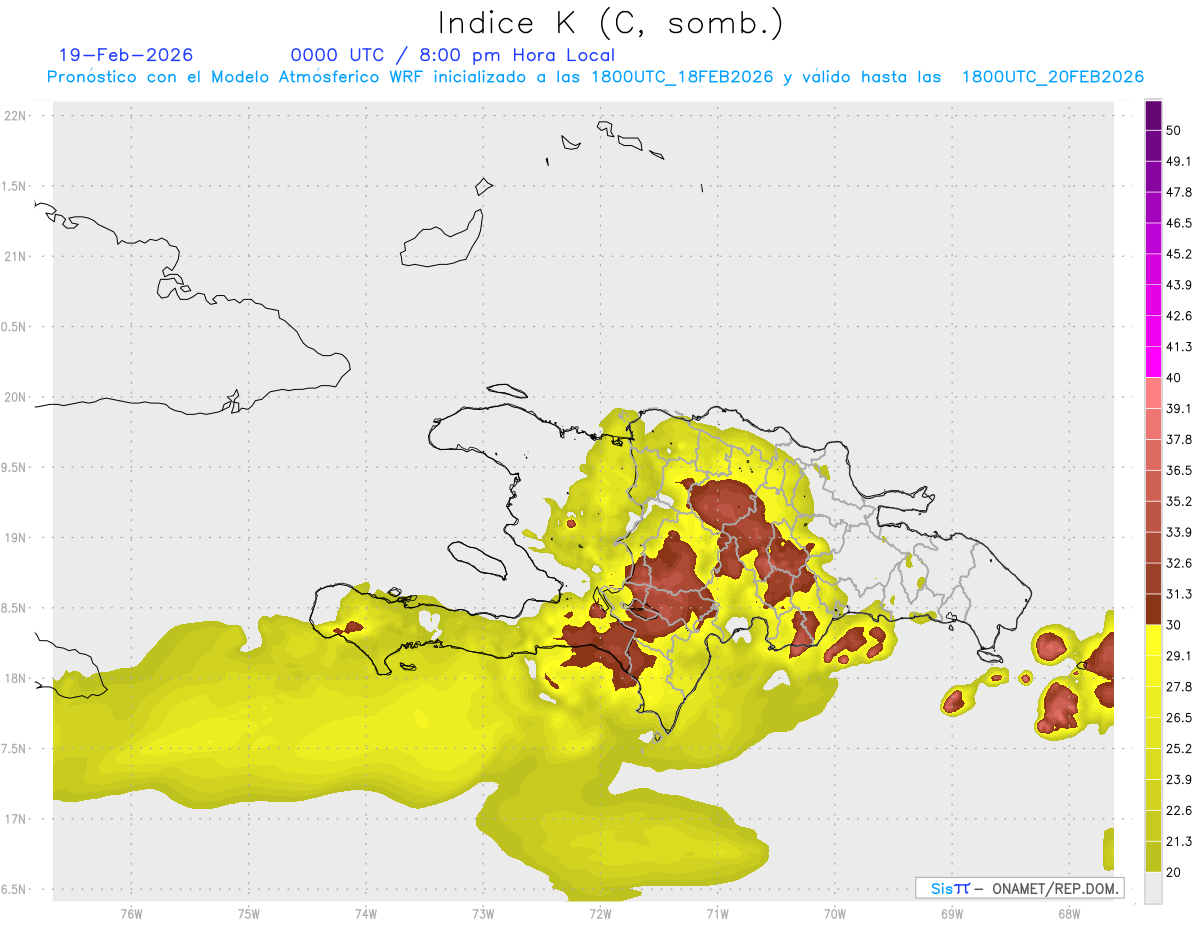1200x927 pixels.
Task: Click the '70W' longitude label
Action: click(x=834, y=913)
